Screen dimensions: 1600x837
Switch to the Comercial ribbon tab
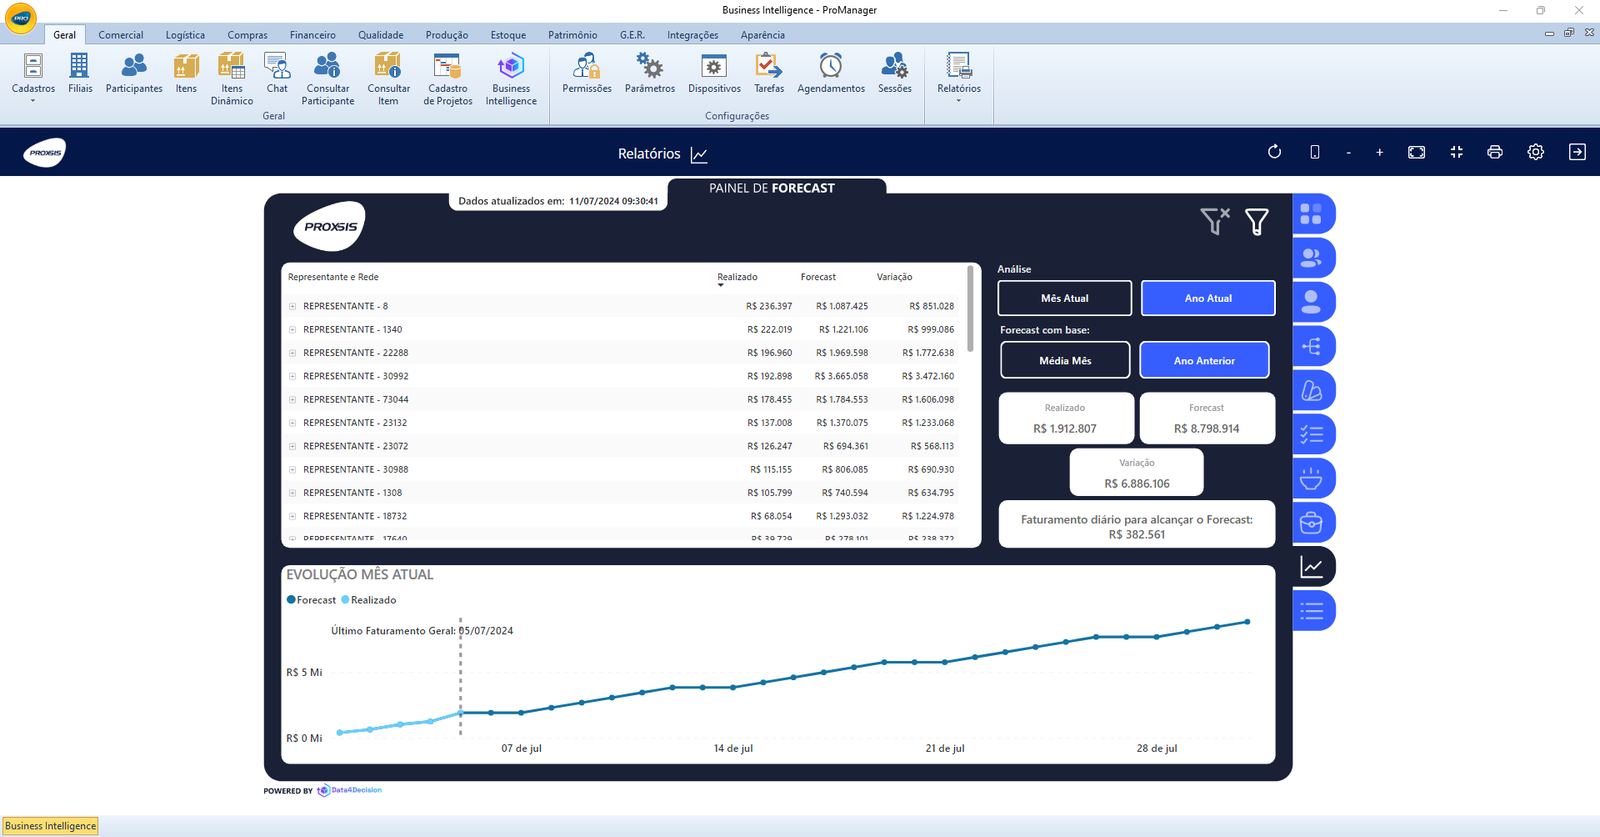coord(121,35)
